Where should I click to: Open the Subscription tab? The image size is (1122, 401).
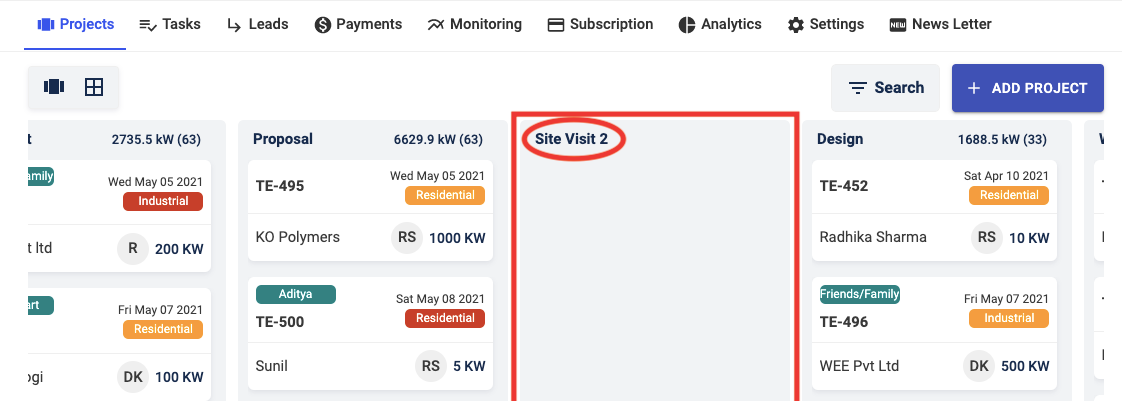point(600,24)
